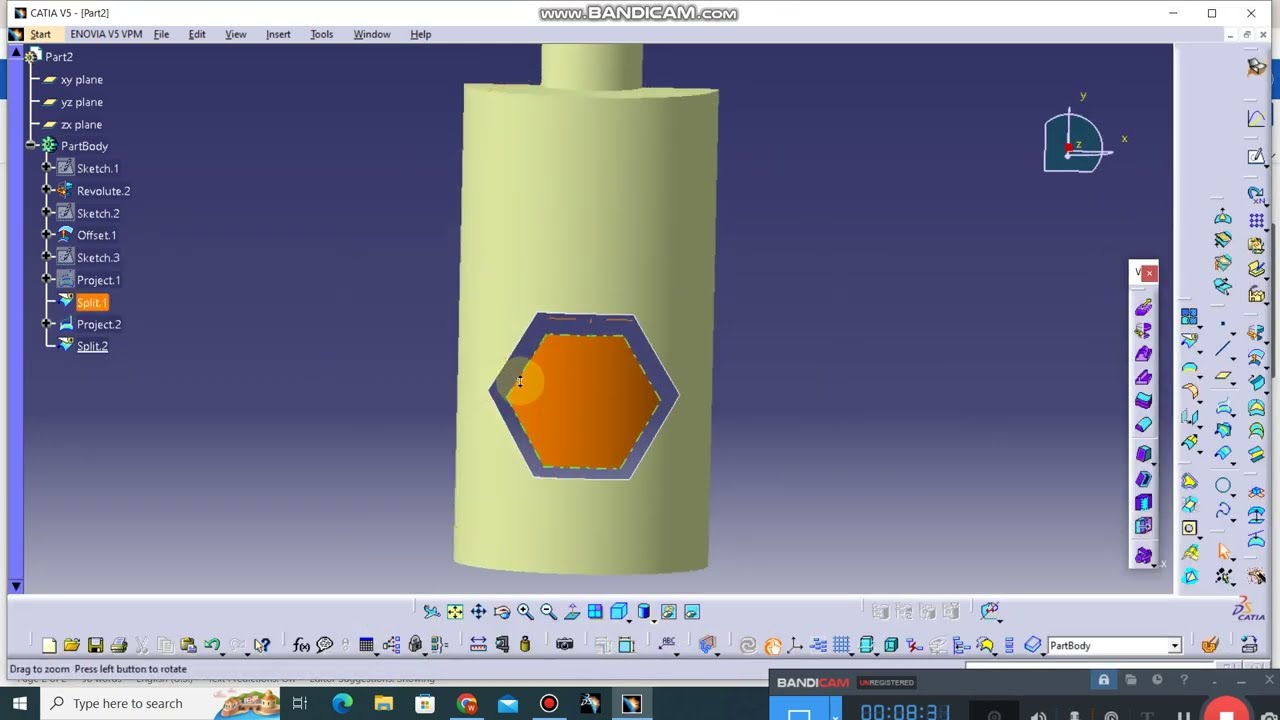Viewport: 1280px width, 720px height.
Task: Toggle Swap visible space icon
Action: pyautogui.click(x=691, y=612)
